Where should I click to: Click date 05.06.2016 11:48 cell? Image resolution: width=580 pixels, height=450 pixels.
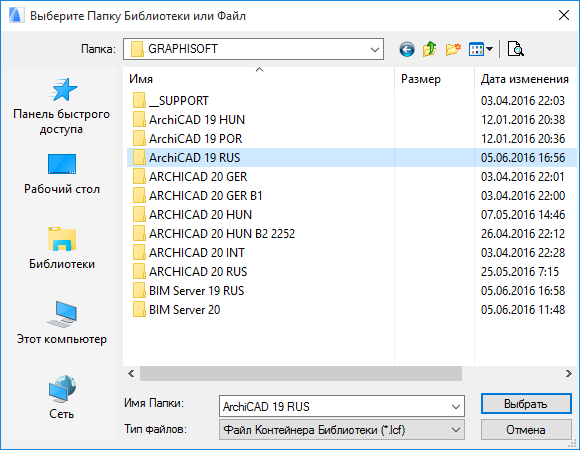point(523,310)
